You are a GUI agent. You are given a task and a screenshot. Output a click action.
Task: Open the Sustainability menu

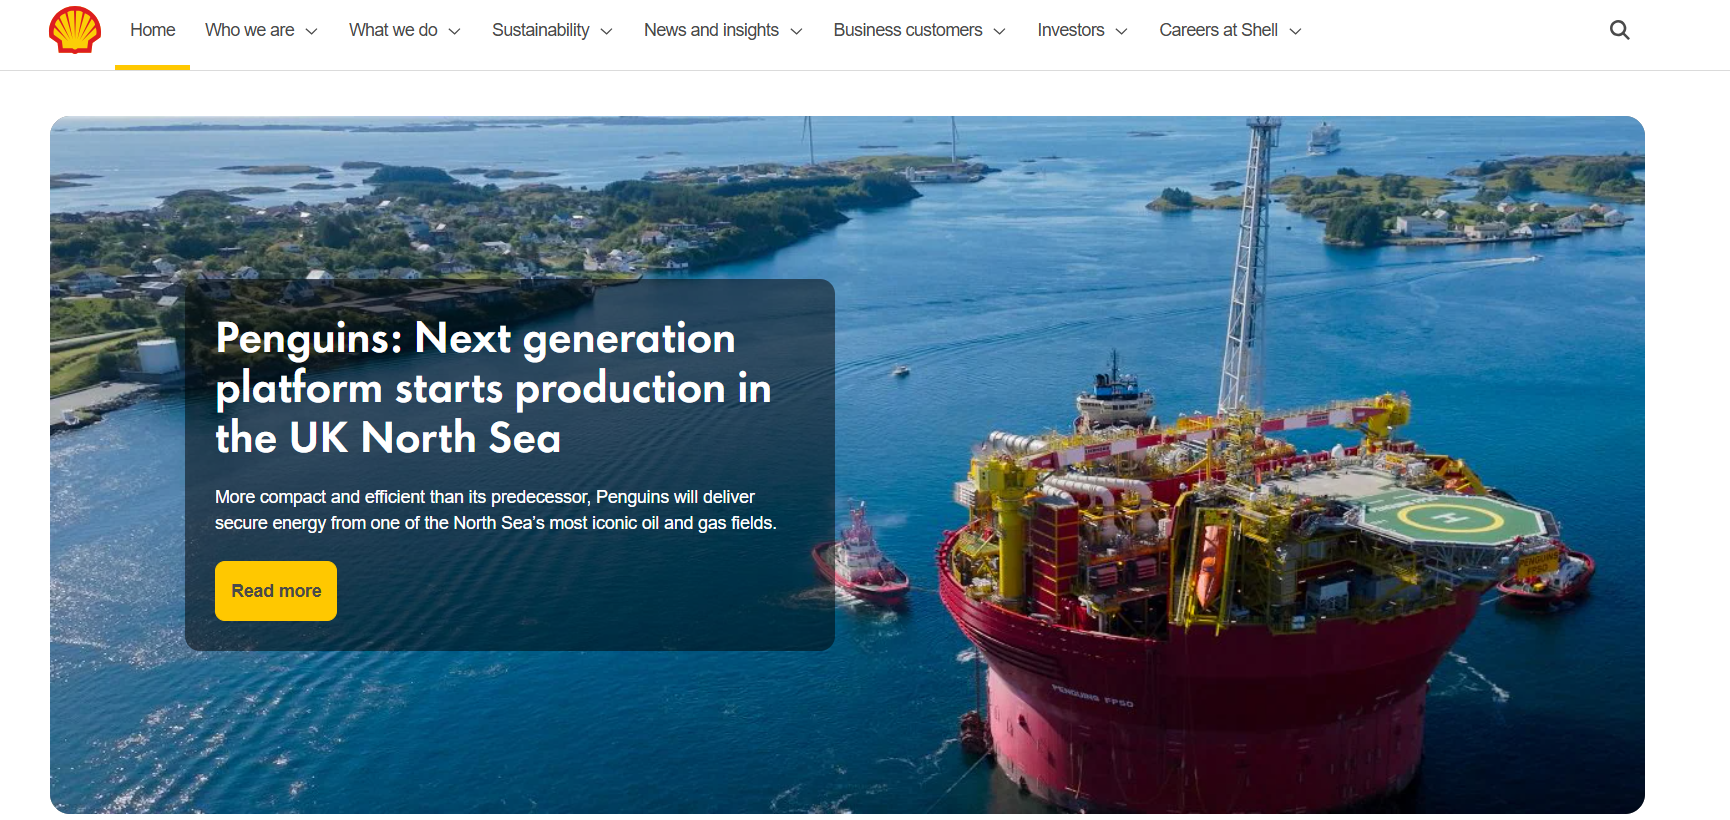(x=540, y=30)
